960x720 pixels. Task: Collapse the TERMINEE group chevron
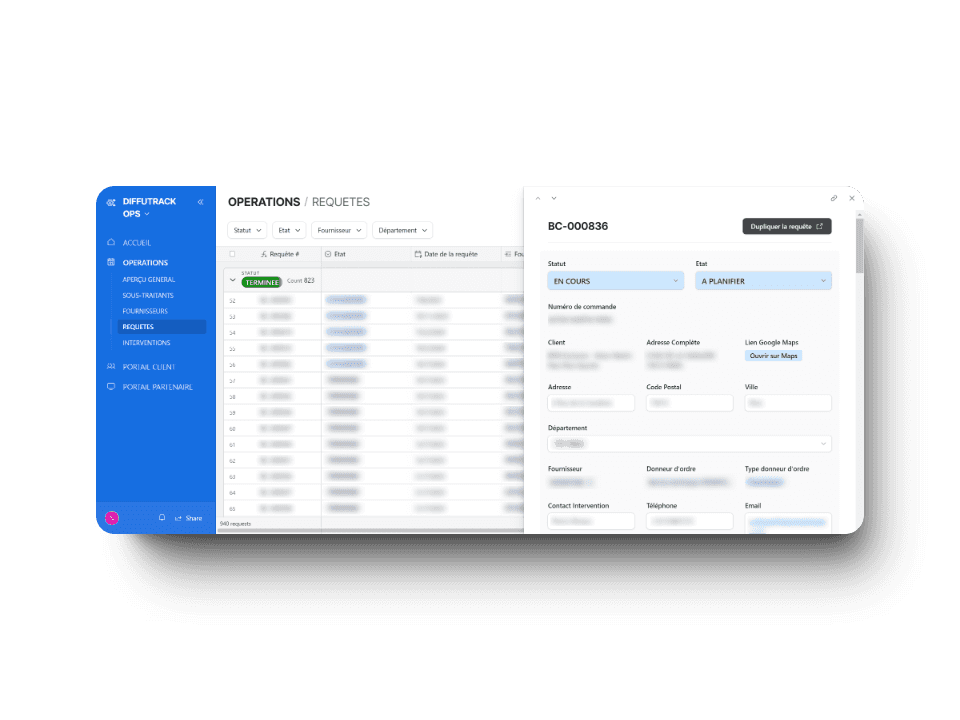coord(233,280)
